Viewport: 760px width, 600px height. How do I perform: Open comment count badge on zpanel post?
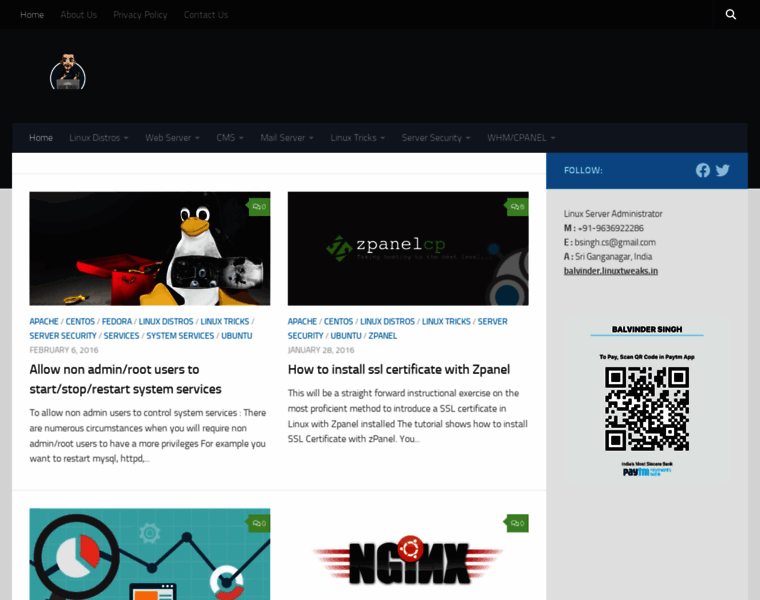[x=517, y=207]
